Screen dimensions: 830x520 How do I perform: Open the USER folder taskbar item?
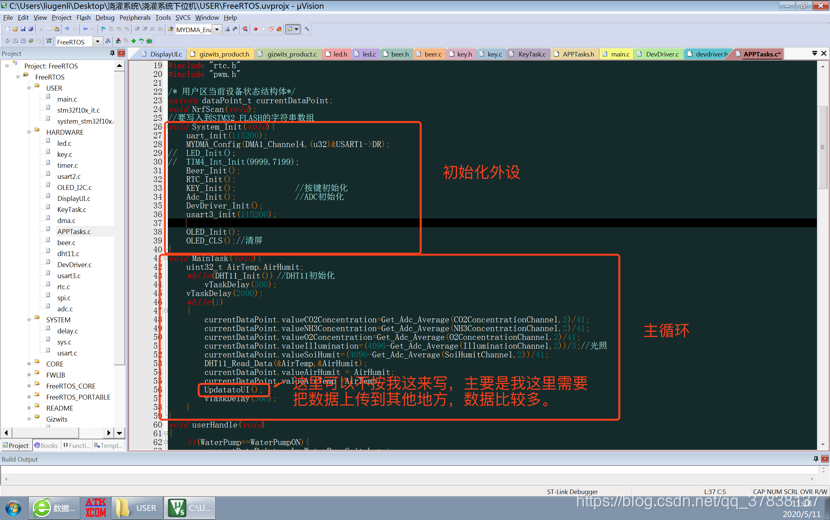click(136, 508)
